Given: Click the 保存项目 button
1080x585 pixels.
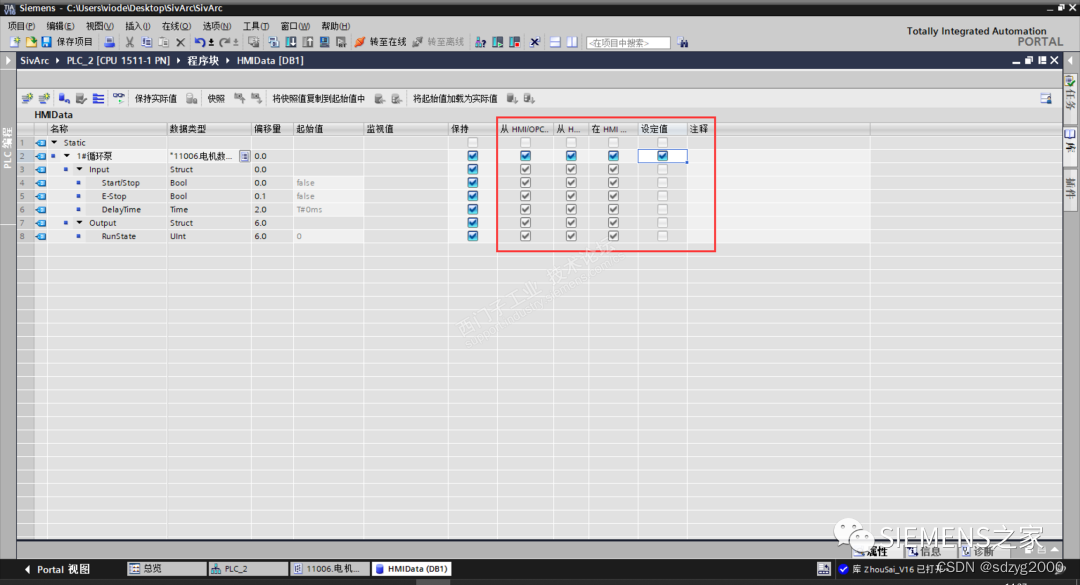Looking at the screenshot, I should tap(68, 42).
